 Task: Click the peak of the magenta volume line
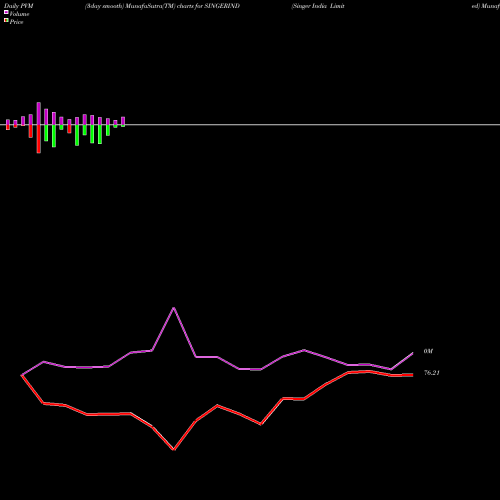tap(174, 308)
